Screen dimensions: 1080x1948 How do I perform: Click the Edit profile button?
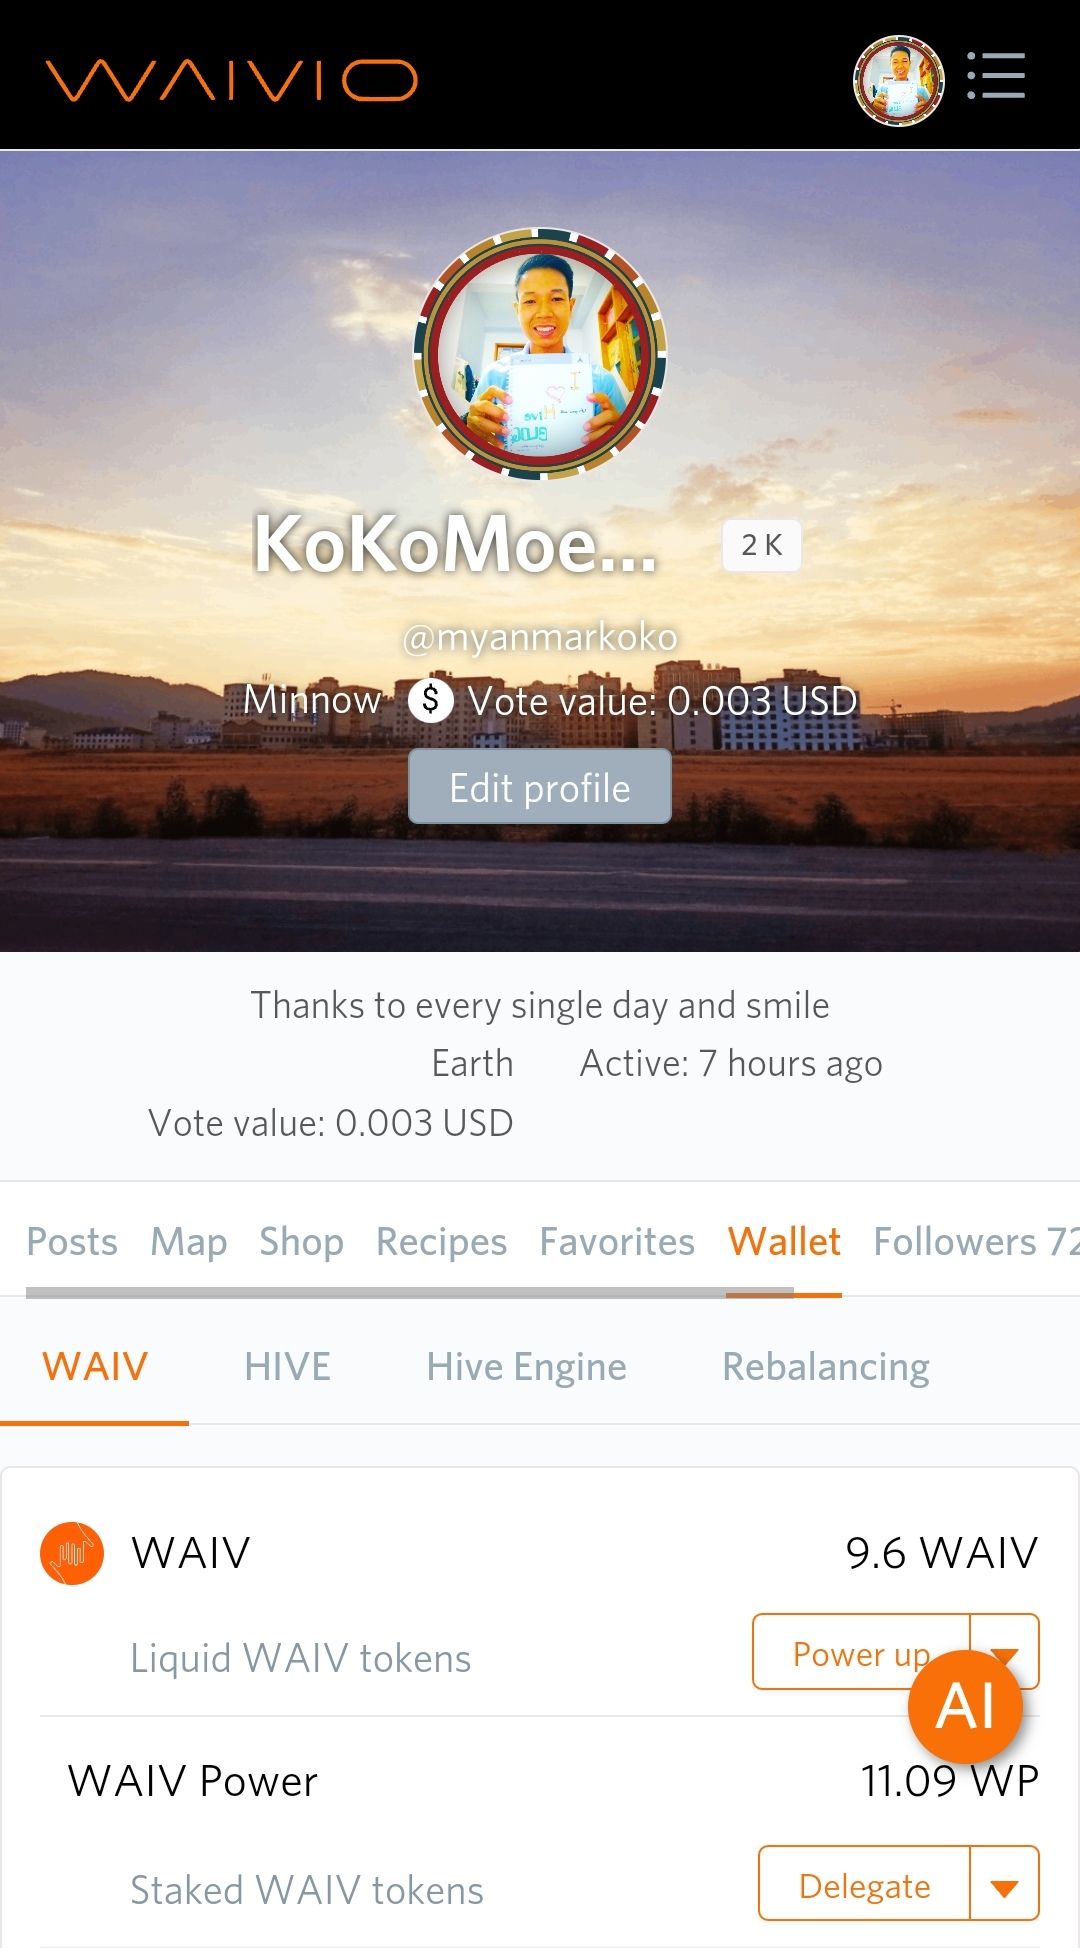click(540, 788)
